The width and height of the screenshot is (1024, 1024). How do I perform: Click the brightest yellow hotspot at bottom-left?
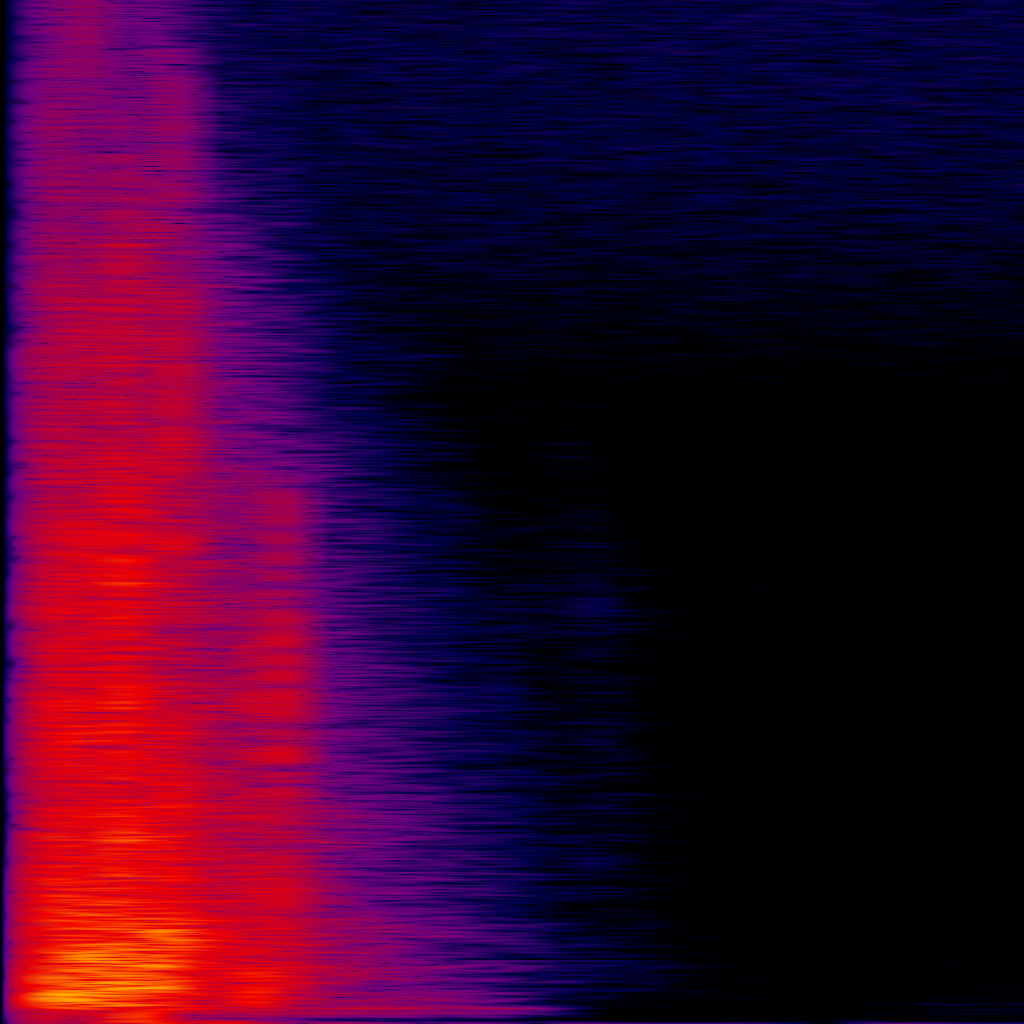60,996
